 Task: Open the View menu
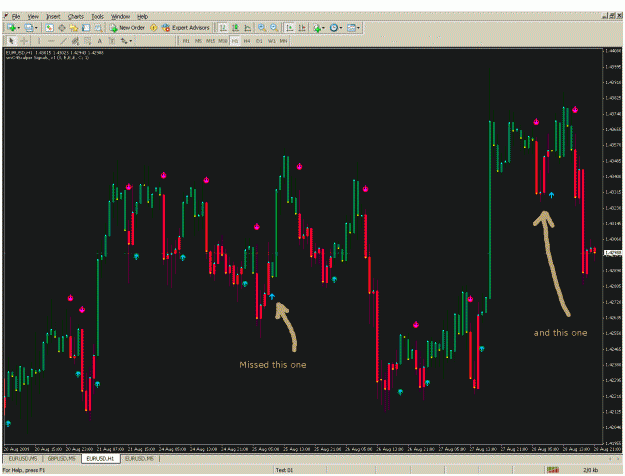[x=33, y=16]
